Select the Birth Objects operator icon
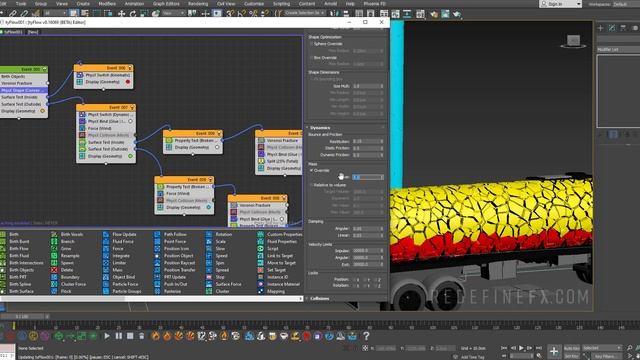This screenshot has height=360, width=640. pos(2,270)
